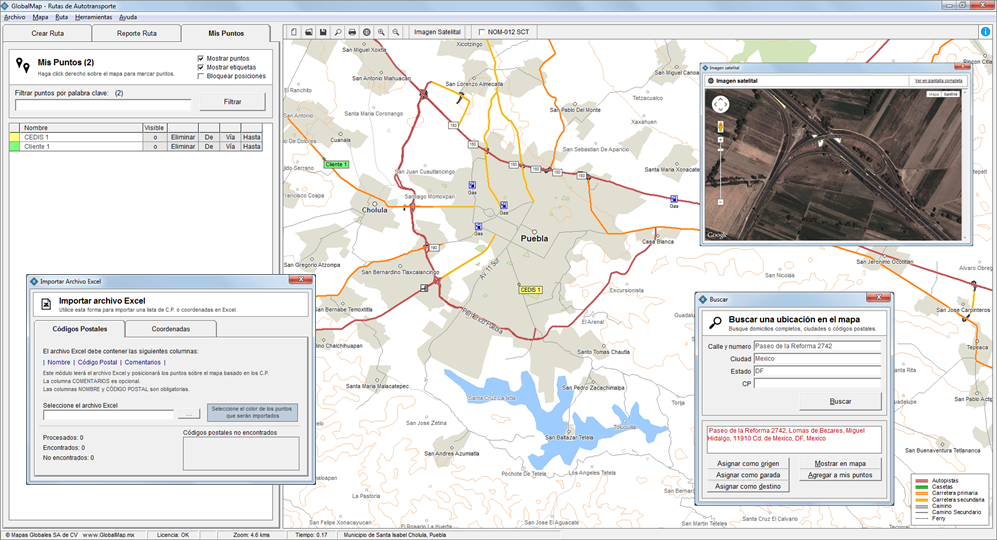Click the new document toolbar icon
The width and height of the screenshot is (997, 540).
tap(294, 32)
